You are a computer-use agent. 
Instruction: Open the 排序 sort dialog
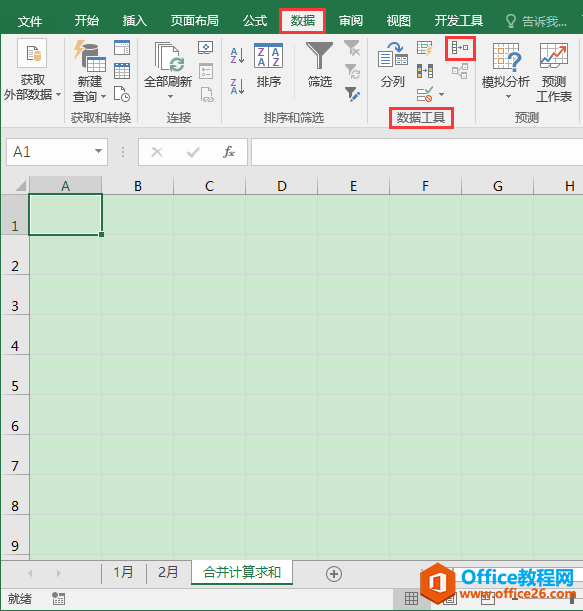click(x=269, y=65)
